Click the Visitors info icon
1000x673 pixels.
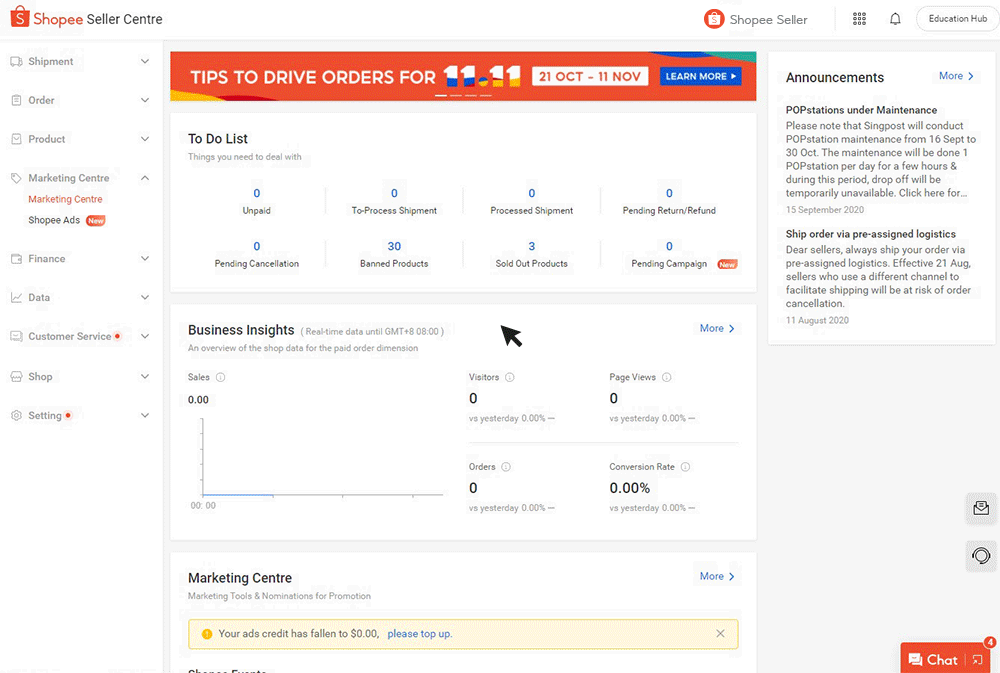pyautogui.click(x=510, y=377)
